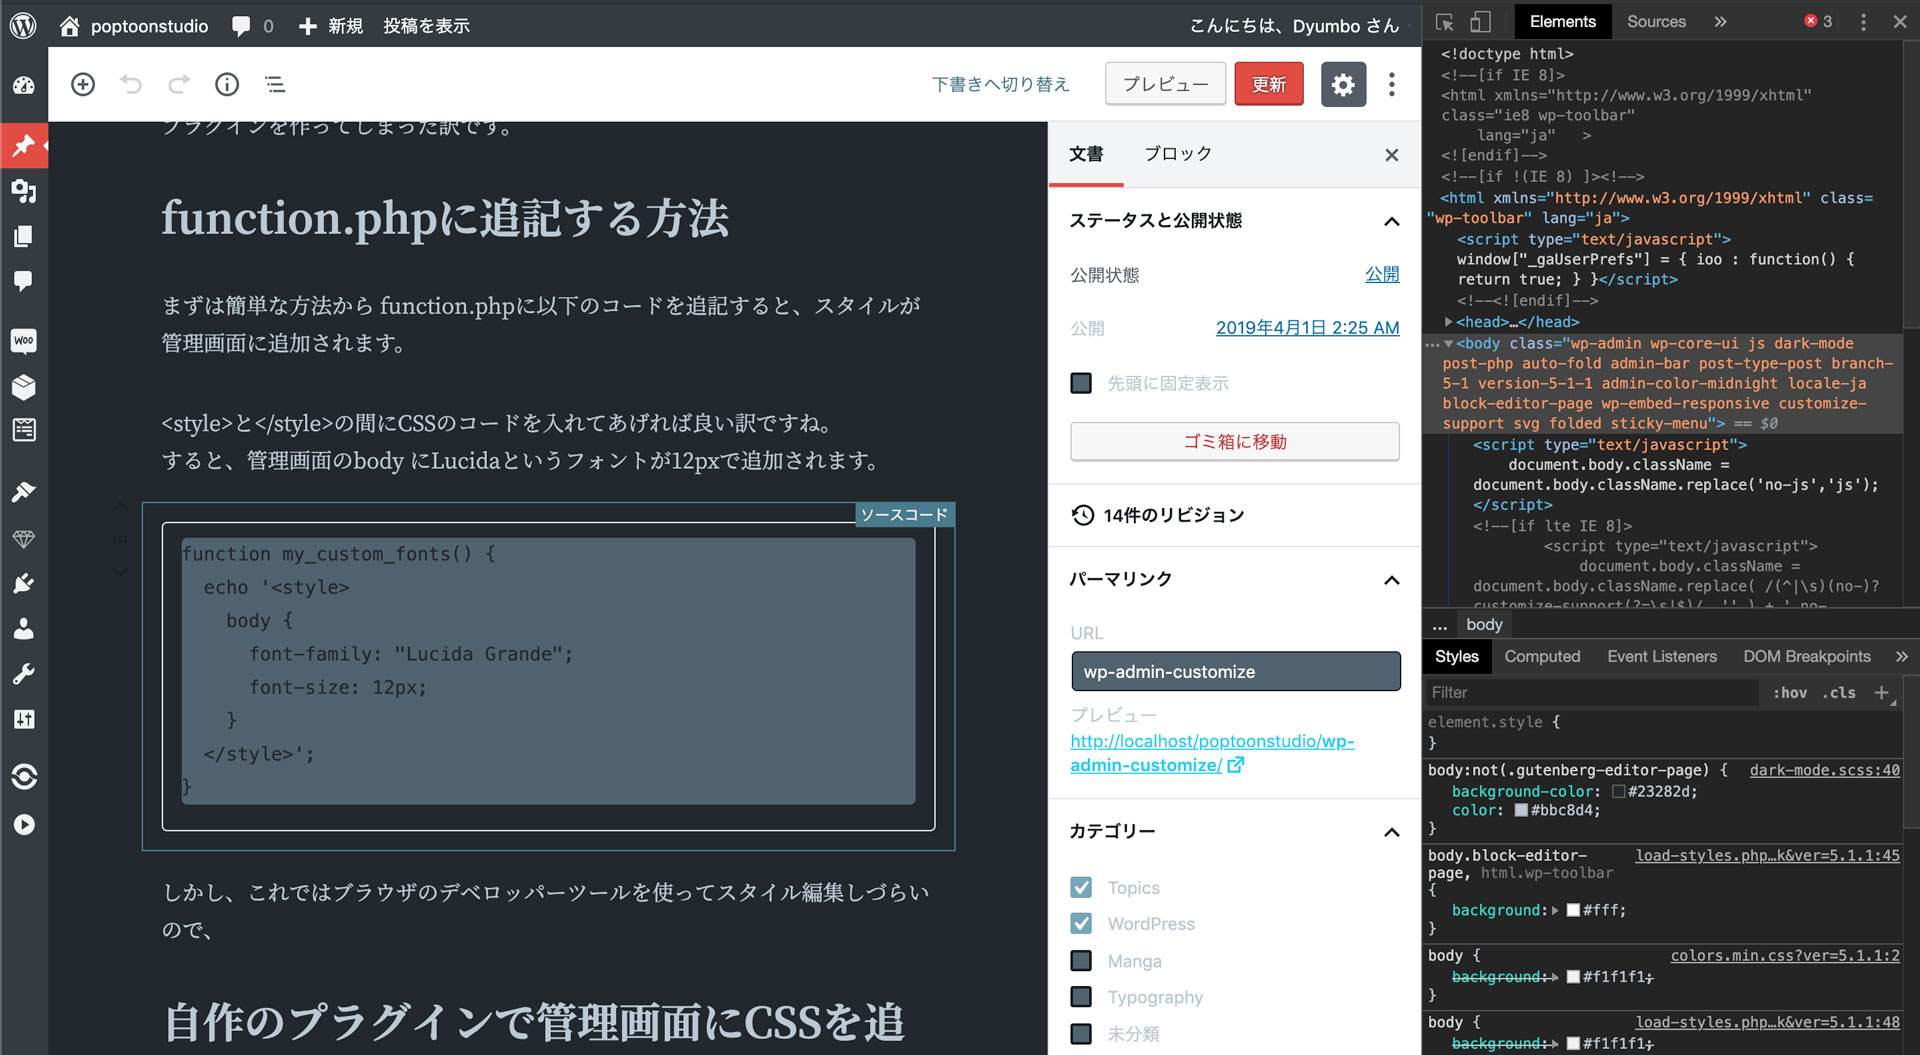Uncheck the WordPress category

[1081, 923]
